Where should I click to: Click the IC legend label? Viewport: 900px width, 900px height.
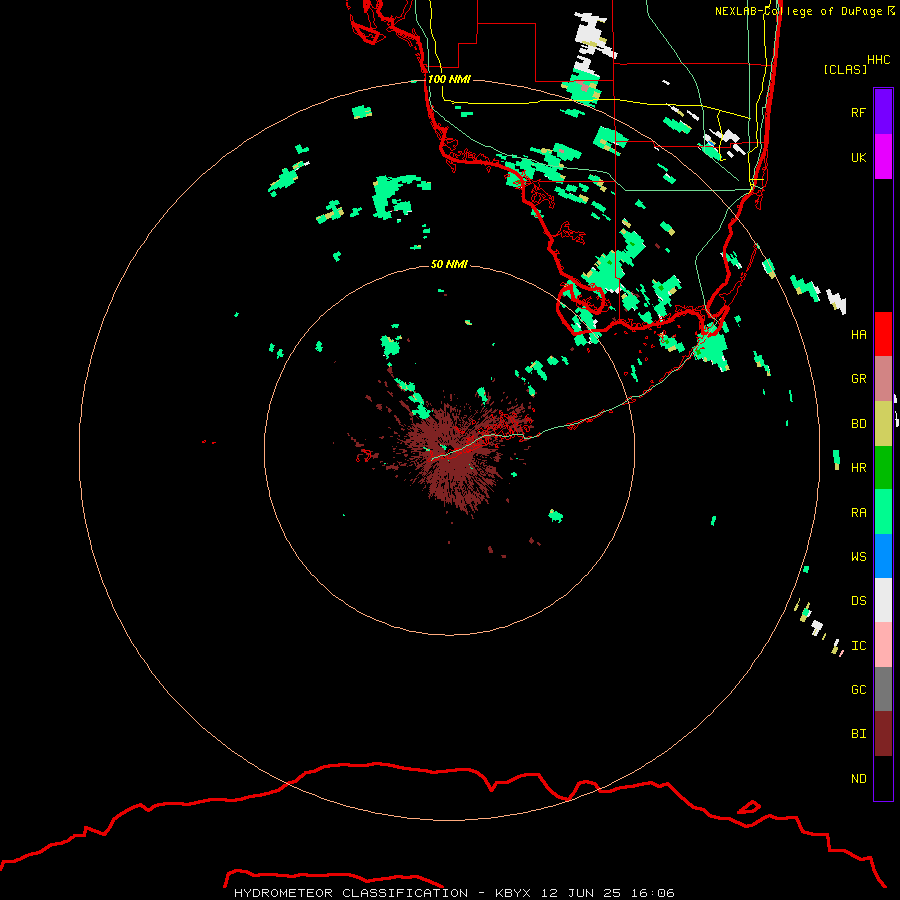pos(858,645)
